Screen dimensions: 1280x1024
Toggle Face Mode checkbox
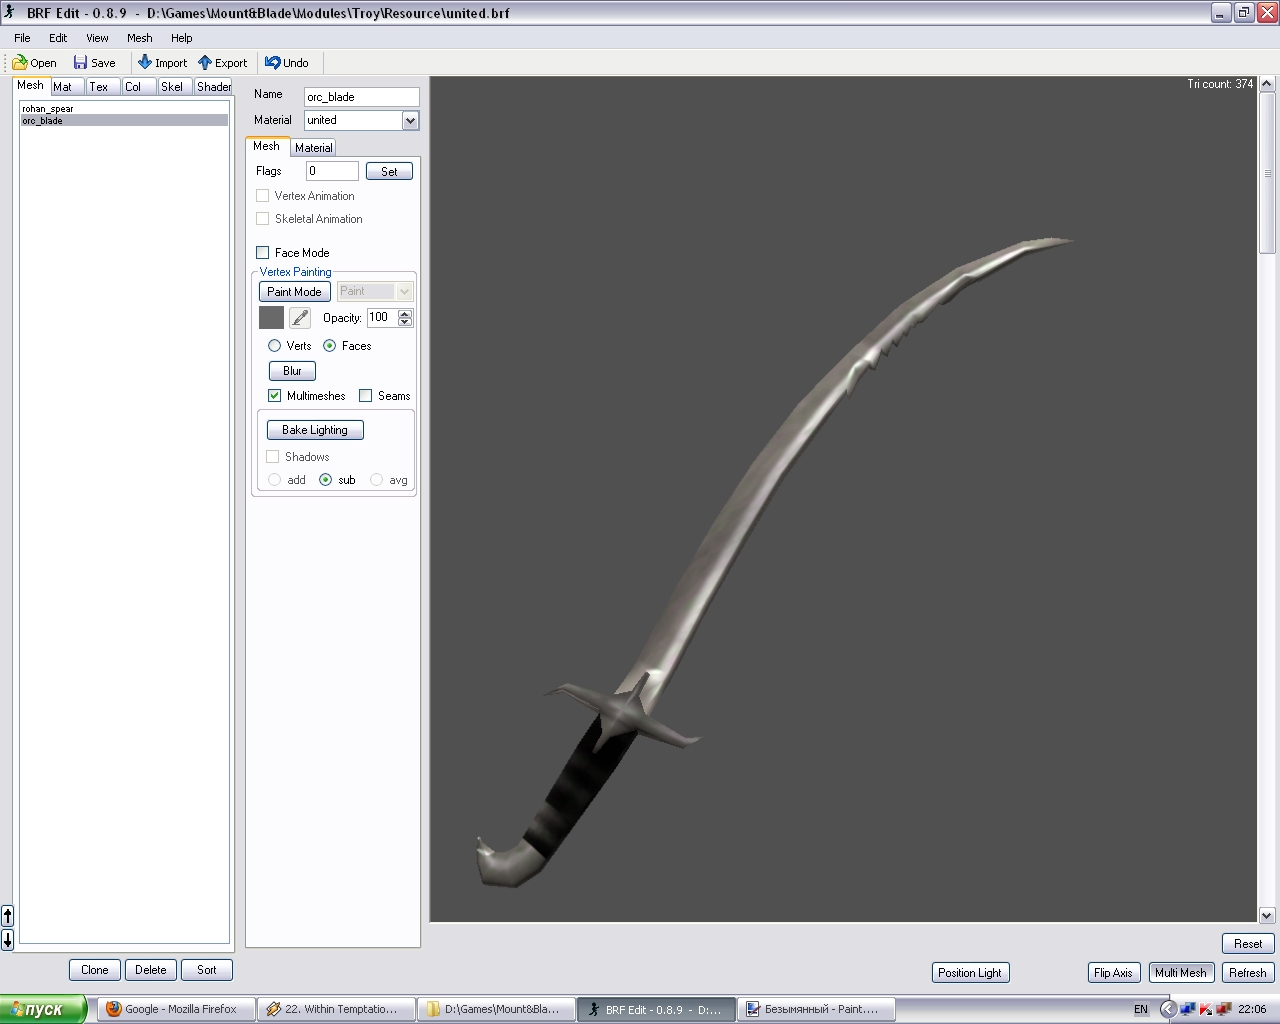(262, 253)
